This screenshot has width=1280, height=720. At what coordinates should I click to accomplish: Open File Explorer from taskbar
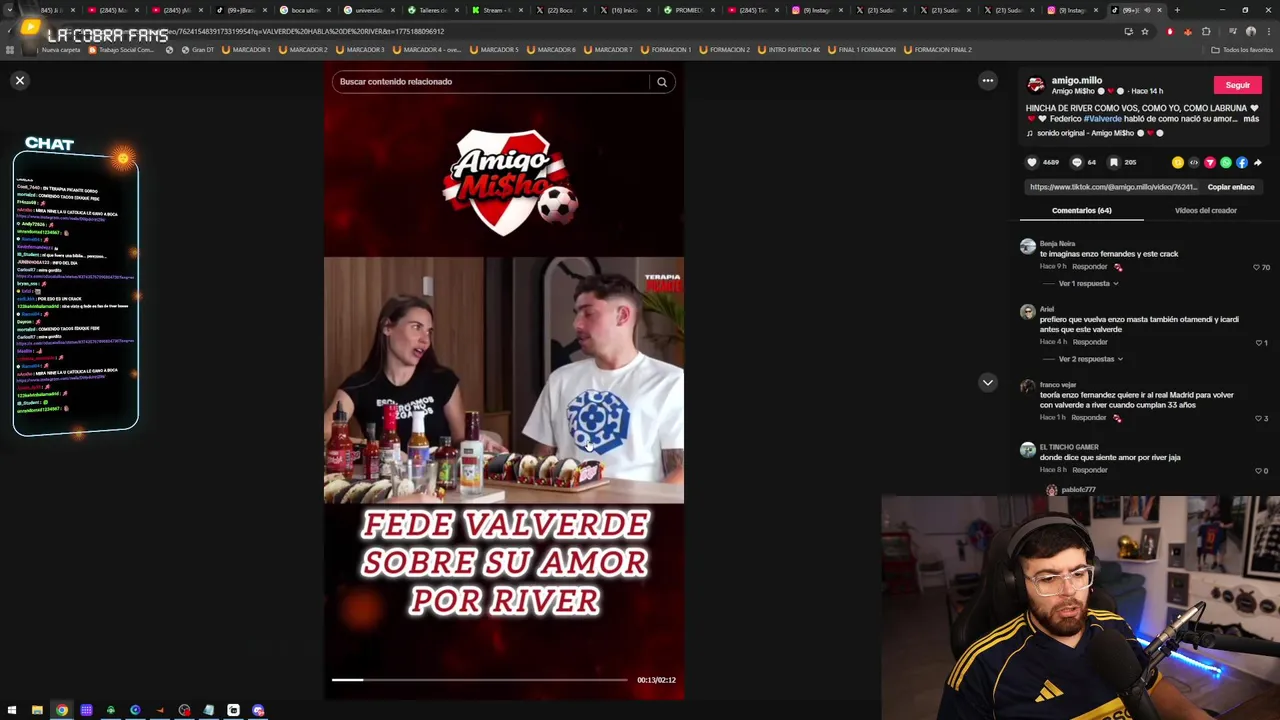click(x=37, y=711)
